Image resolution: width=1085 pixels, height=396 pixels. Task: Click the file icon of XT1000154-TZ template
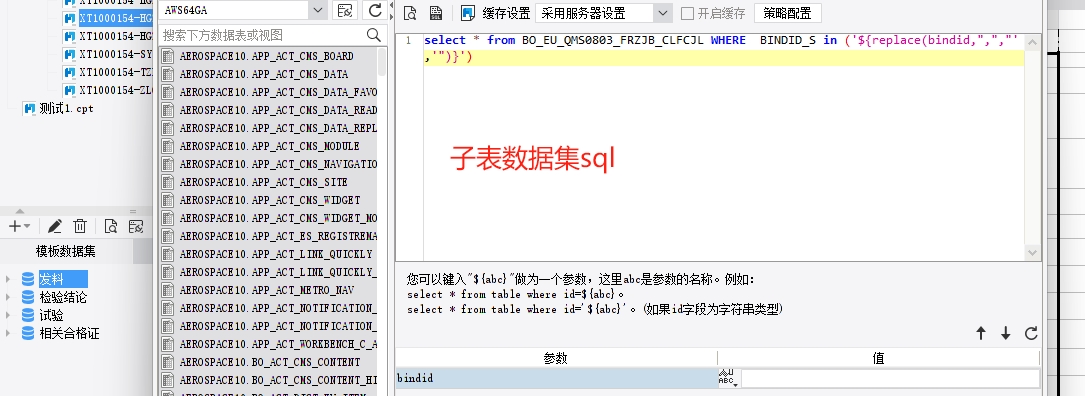pyautogui.click(x=69, y=72)
